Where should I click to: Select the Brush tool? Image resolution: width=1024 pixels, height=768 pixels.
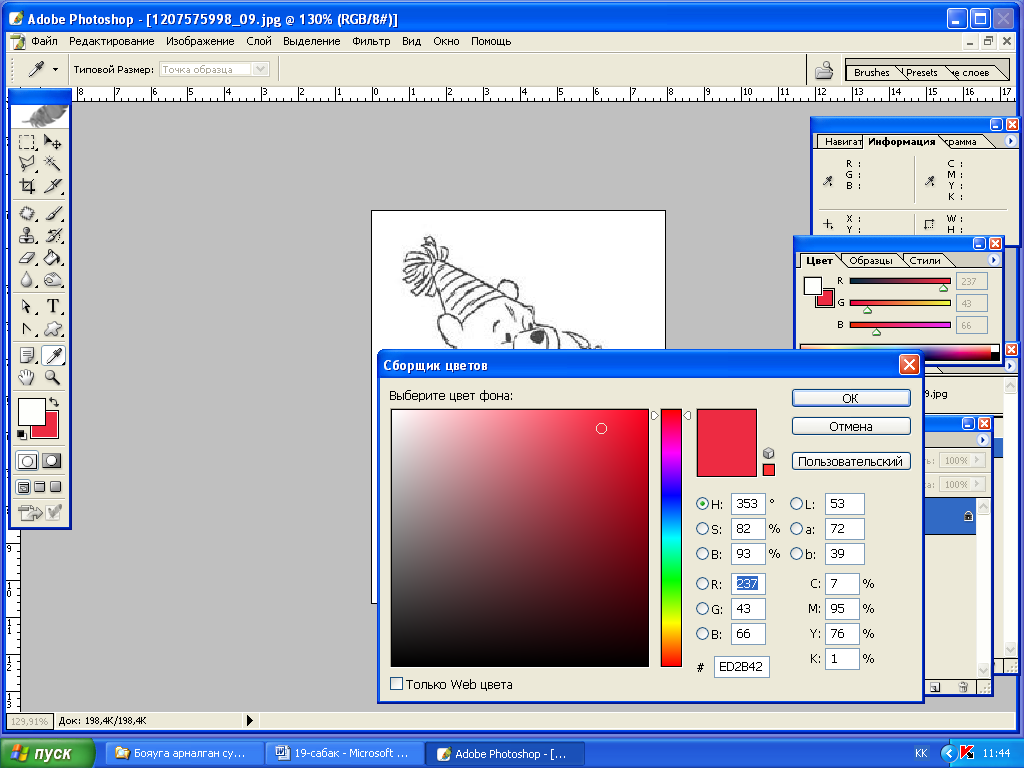pos(52,214)
